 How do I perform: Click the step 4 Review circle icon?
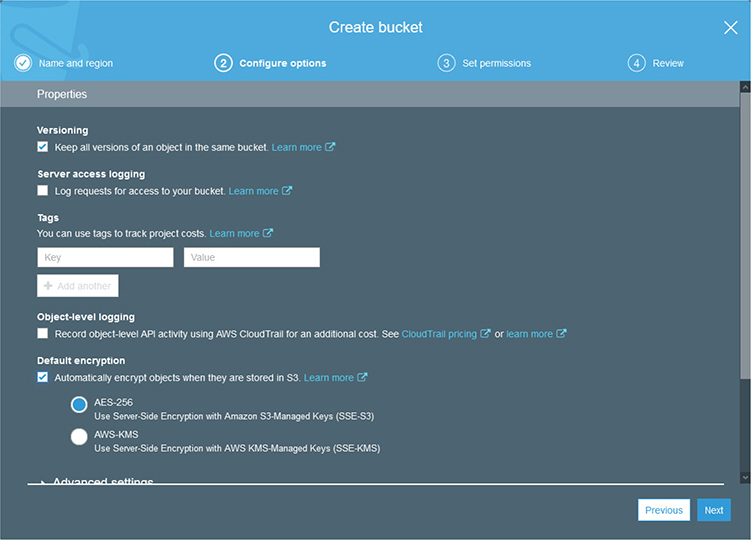point(637,63)
